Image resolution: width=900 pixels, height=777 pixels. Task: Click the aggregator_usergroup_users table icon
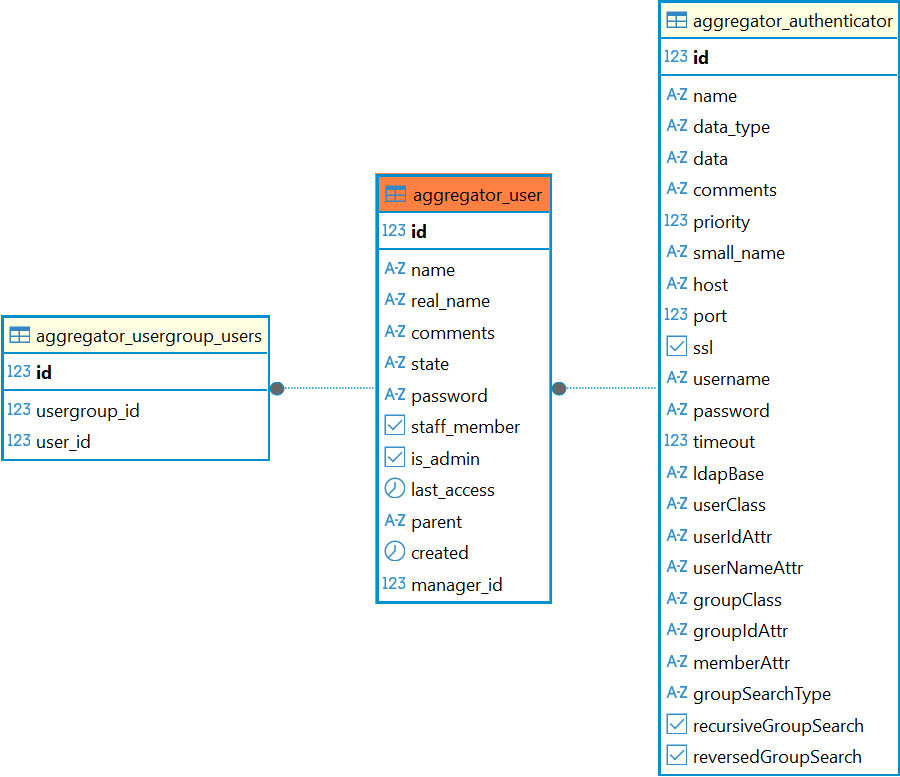point(20,336)
